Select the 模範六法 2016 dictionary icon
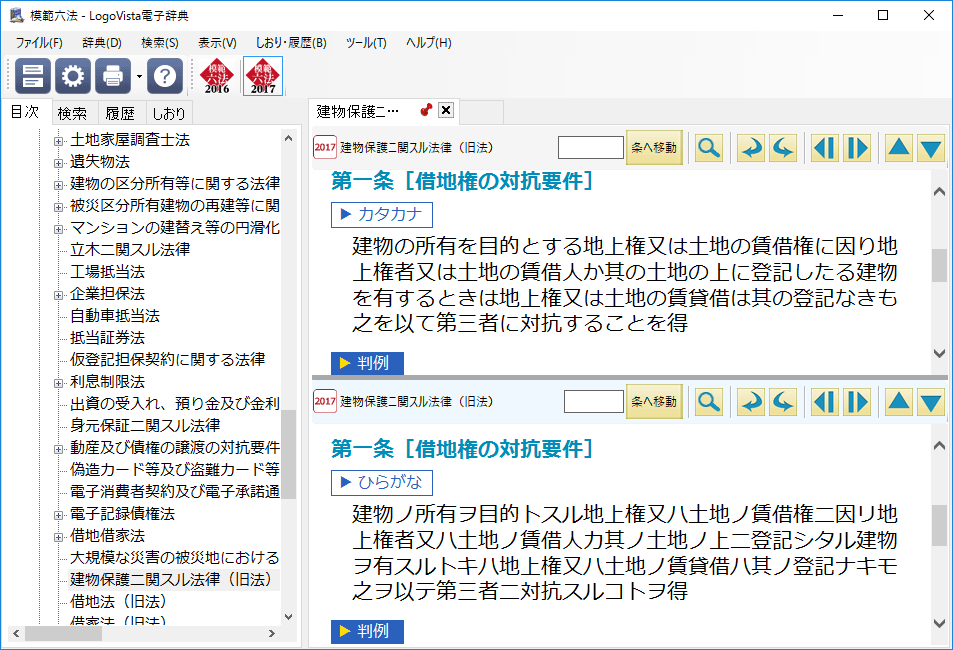953x650 pixels. click(217, 76)
